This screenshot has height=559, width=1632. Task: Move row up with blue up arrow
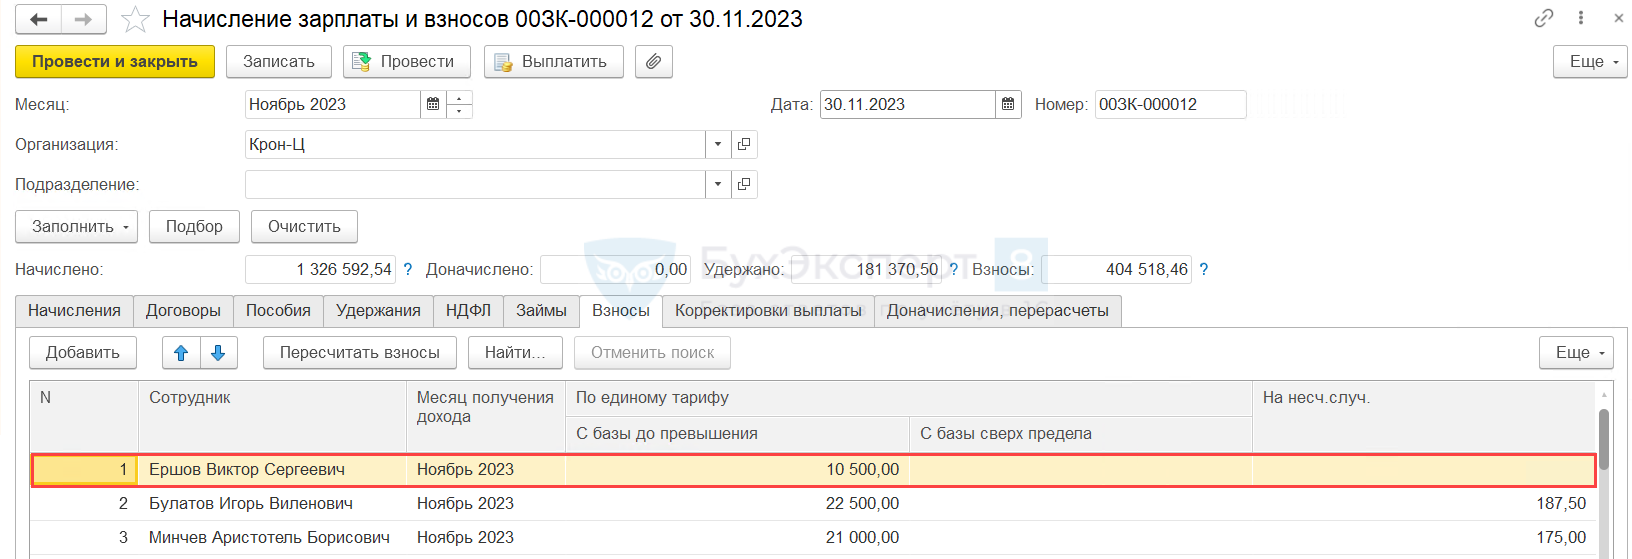pyautogui.click(x=181, y=352)
